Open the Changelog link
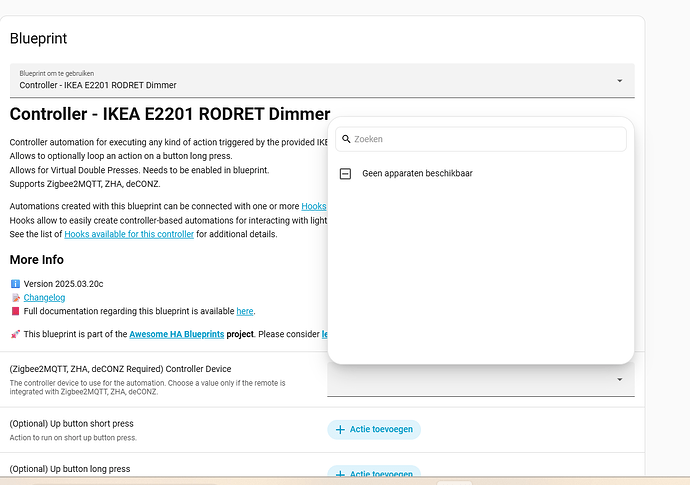690x485 pixels. point(44,298)
